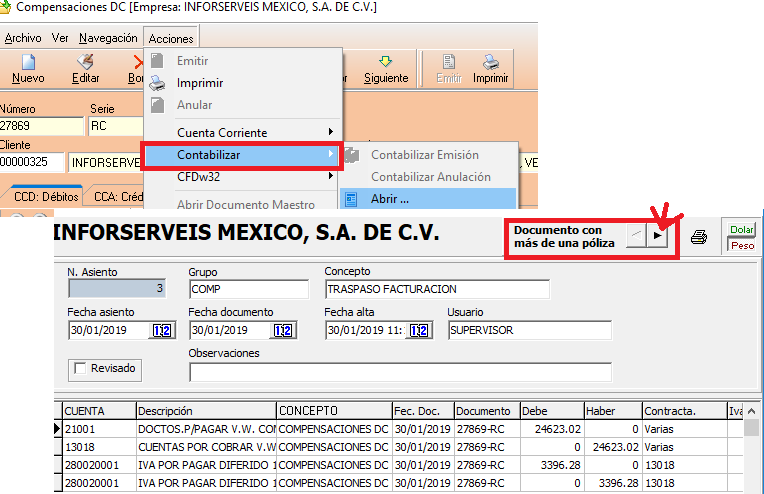The image size is (764, 494).
Task: Click grid scrollbar up arrow
Action: pyautogui.click(x=751, y=411)
